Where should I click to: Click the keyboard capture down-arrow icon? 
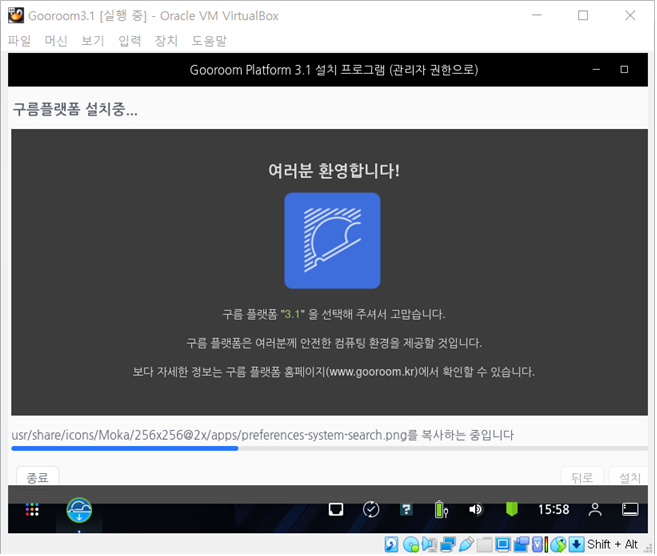click(576, 544)
